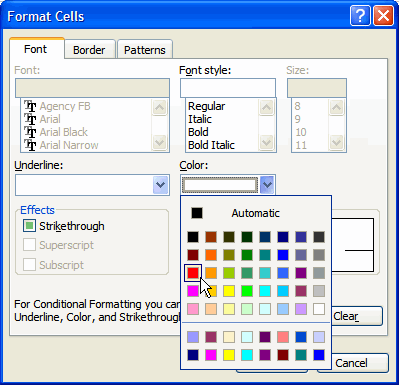Click the Font list down arrow
399x385 pixels.
coord(159,142)
